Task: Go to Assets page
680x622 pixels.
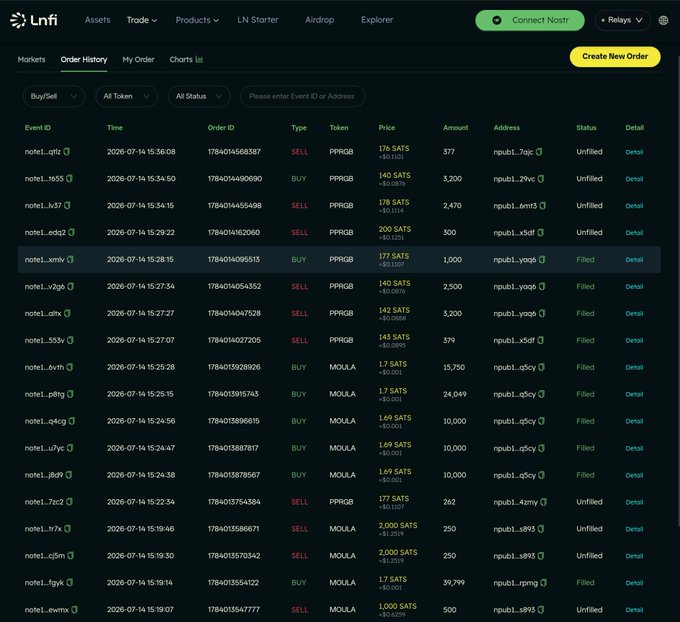Action: (98, 20)
